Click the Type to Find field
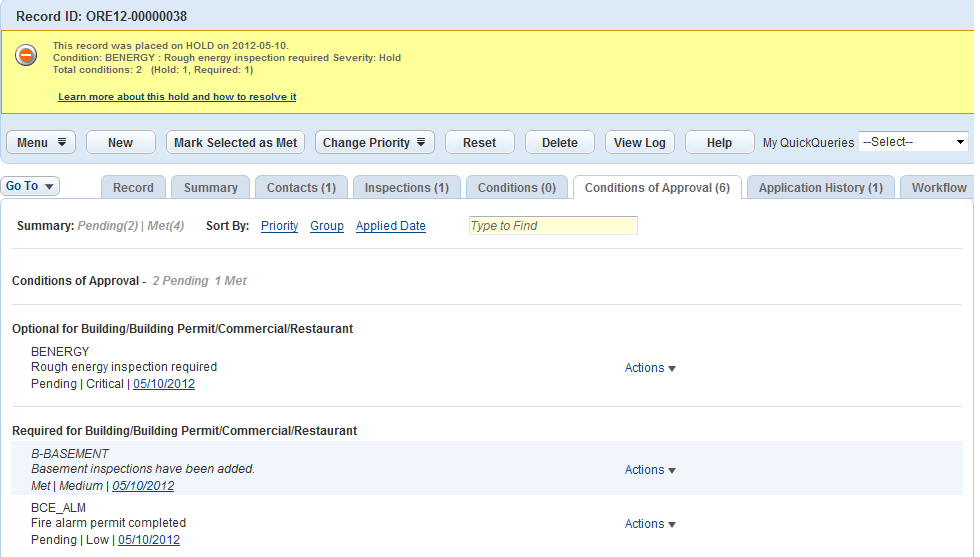980x557 pixels. click(552, 226)
